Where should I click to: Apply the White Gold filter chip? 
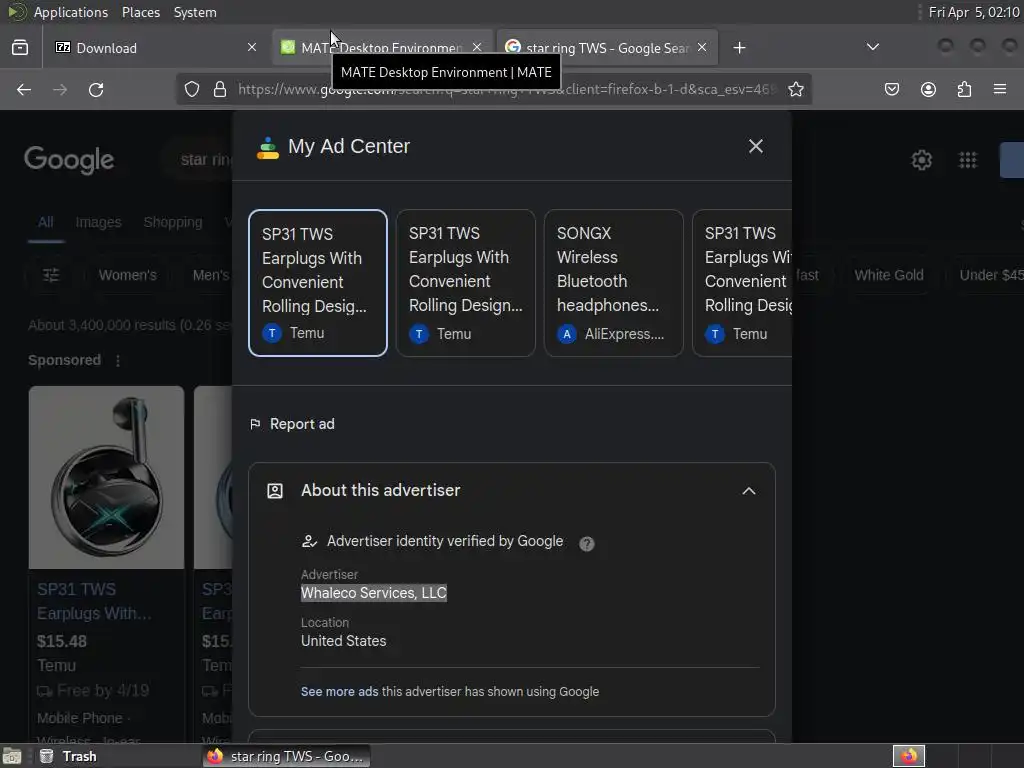pyautogui.click(x=889, y=275)
